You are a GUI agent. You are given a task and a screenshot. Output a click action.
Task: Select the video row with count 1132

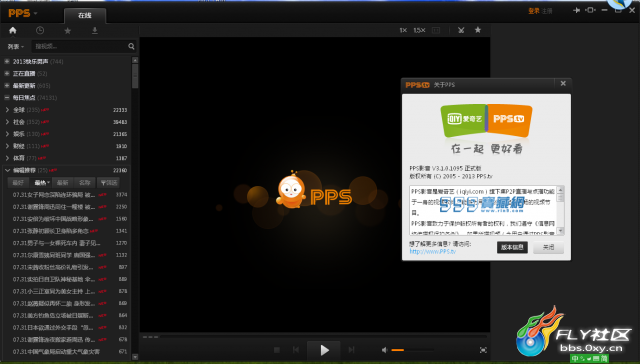(67, 255)
